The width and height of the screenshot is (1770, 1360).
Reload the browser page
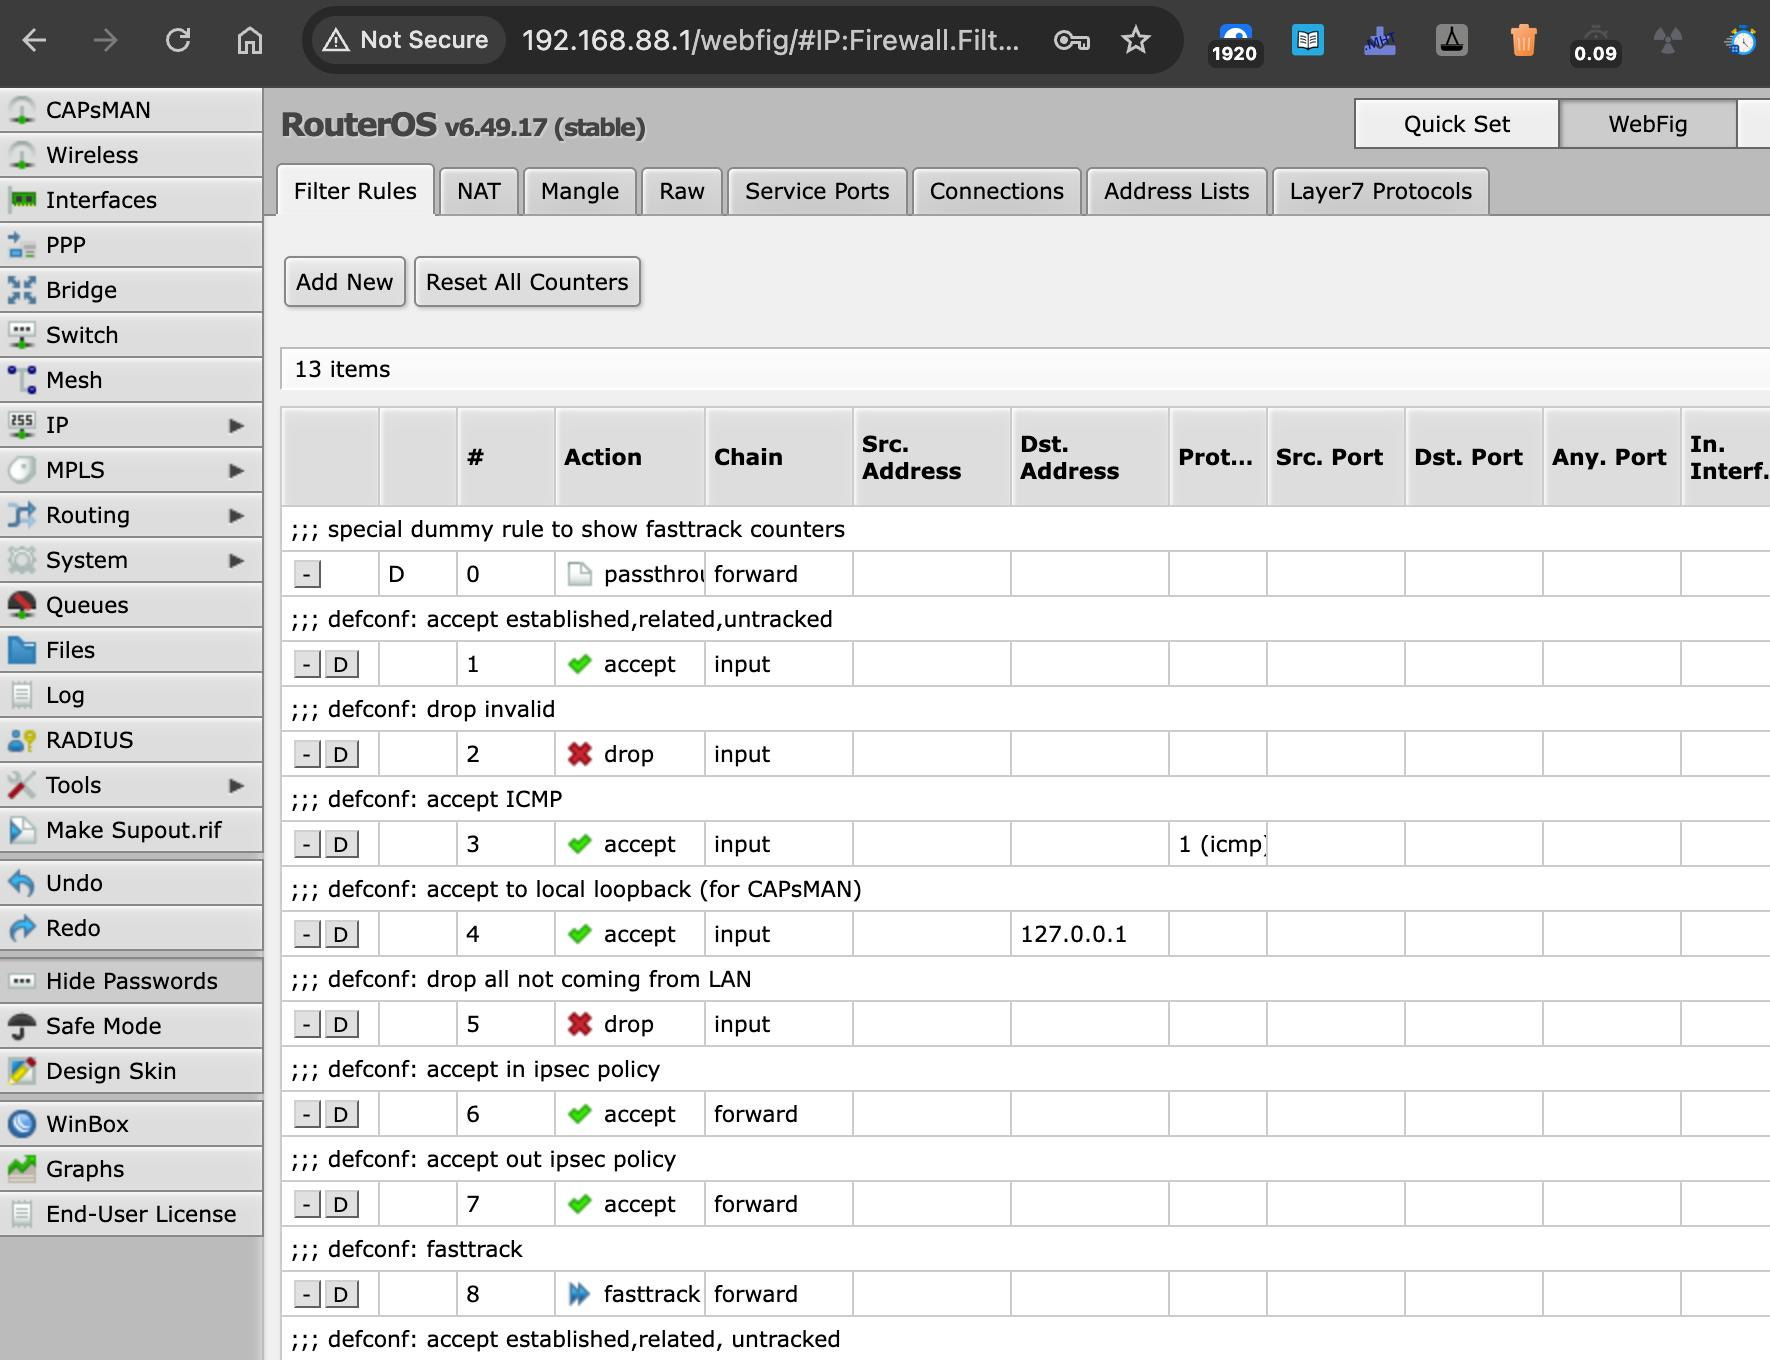pyautogui.click(x=178, y=40)
